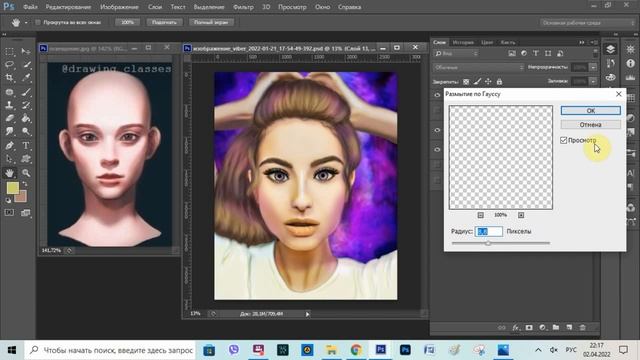Click Отмена to cancel the blur
The width and height of the screenshot is (640, 360).
pyautogui.click(x=591, y=124)
